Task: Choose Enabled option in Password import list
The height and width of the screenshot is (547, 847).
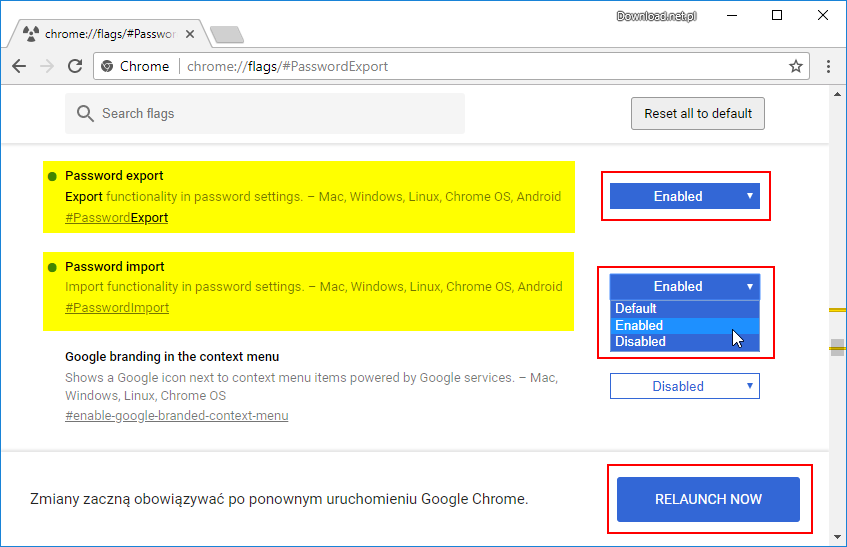Action: click(x=684, y=326)
